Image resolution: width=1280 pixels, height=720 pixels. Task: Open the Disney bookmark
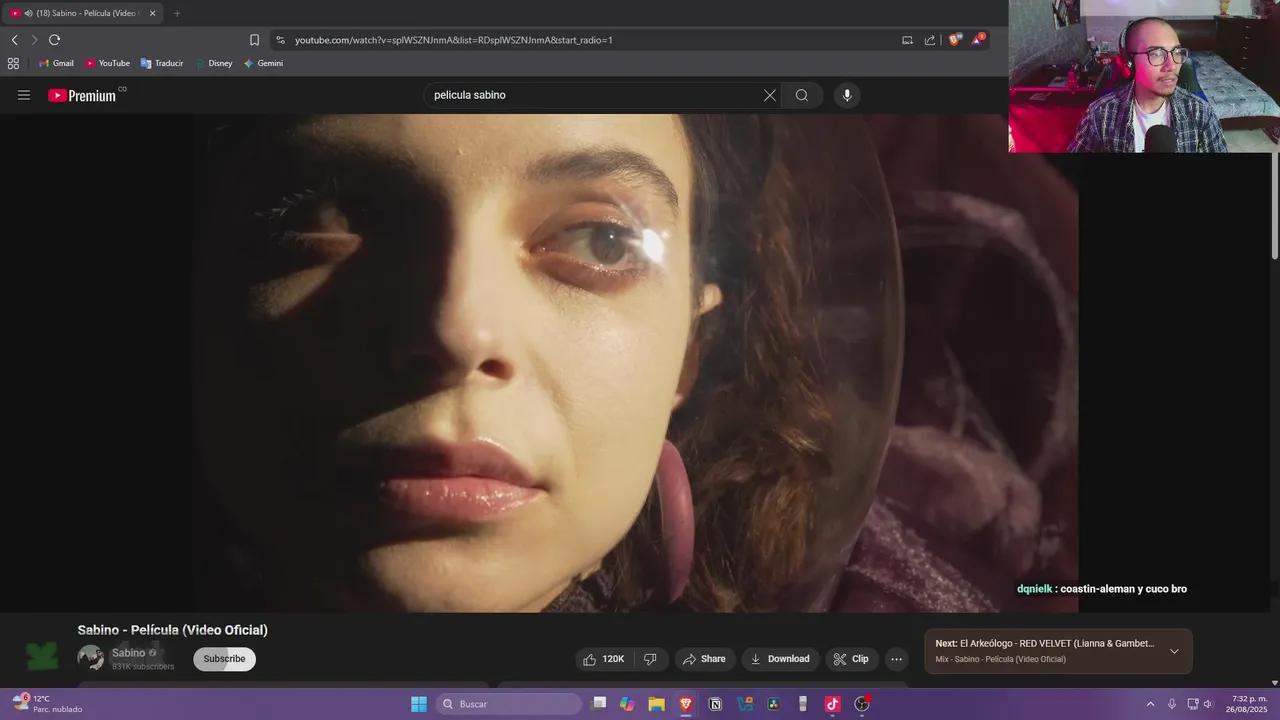click(x=213, y=63)
